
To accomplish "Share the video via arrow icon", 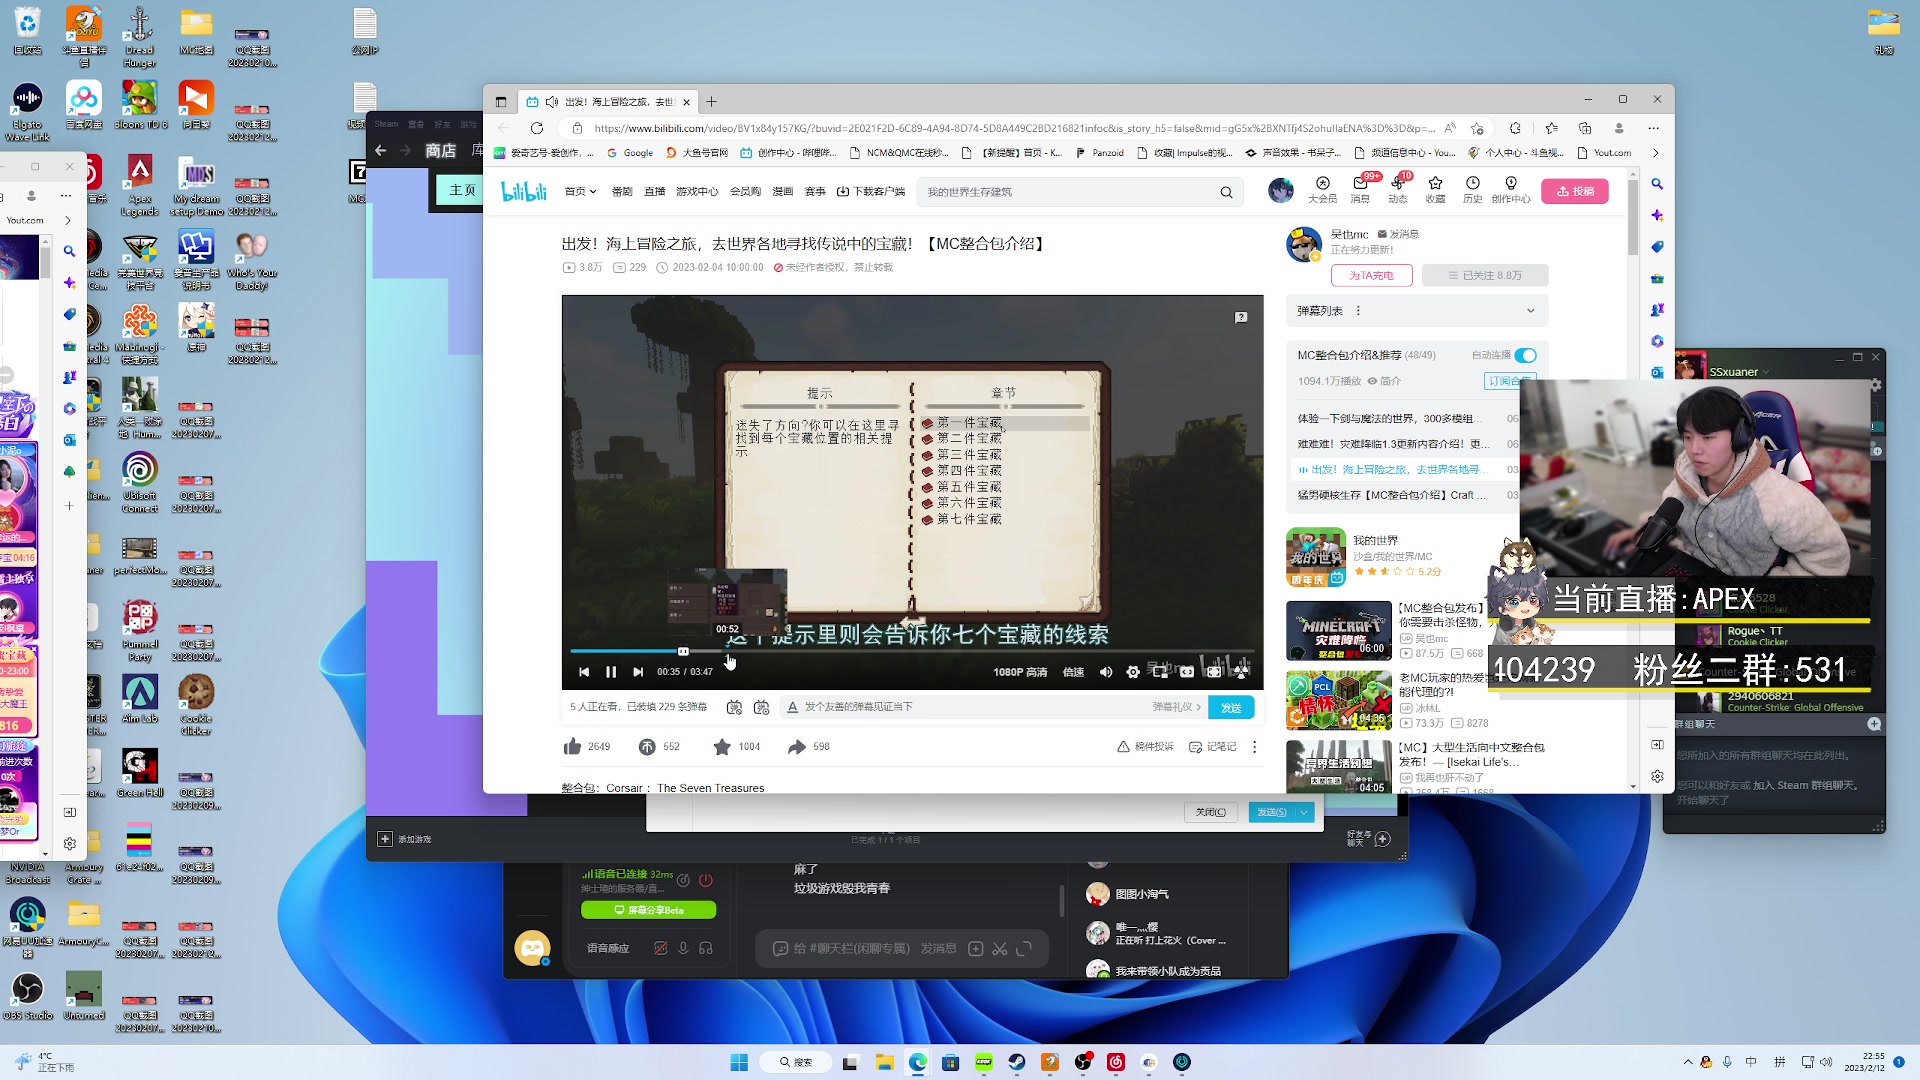I will 797,746.
